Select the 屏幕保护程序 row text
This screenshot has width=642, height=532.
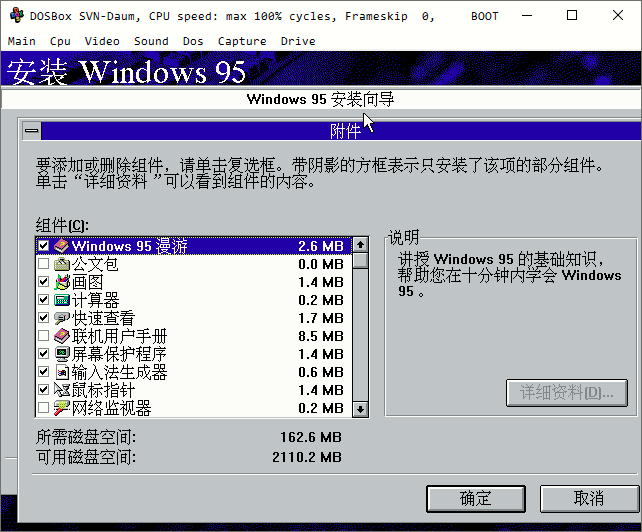[x=120, y=354]
